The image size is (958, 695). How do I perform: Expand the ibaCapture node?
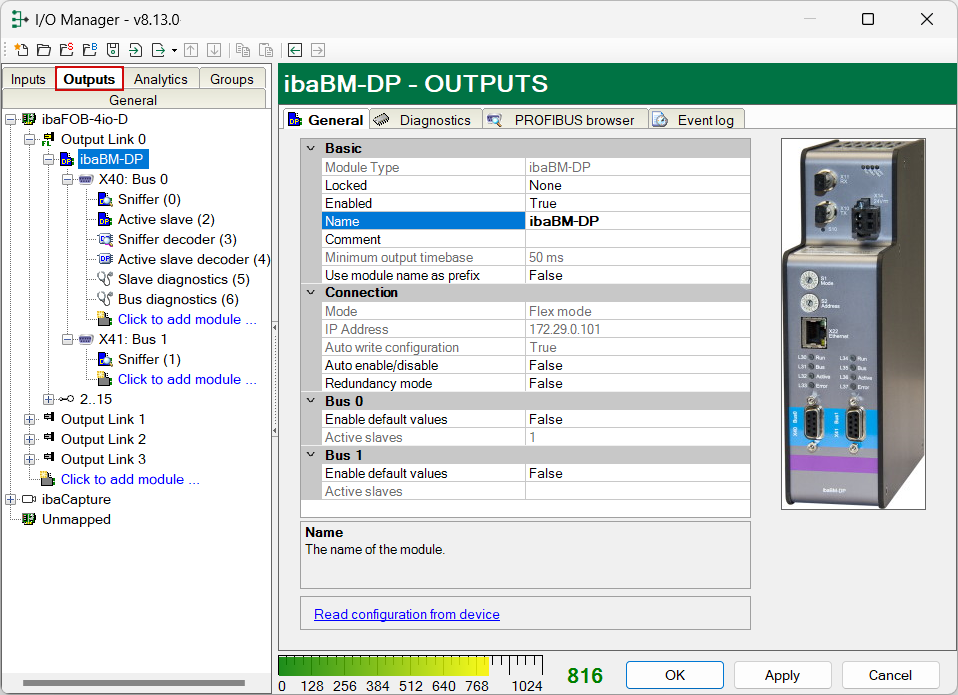pos(10,500)
